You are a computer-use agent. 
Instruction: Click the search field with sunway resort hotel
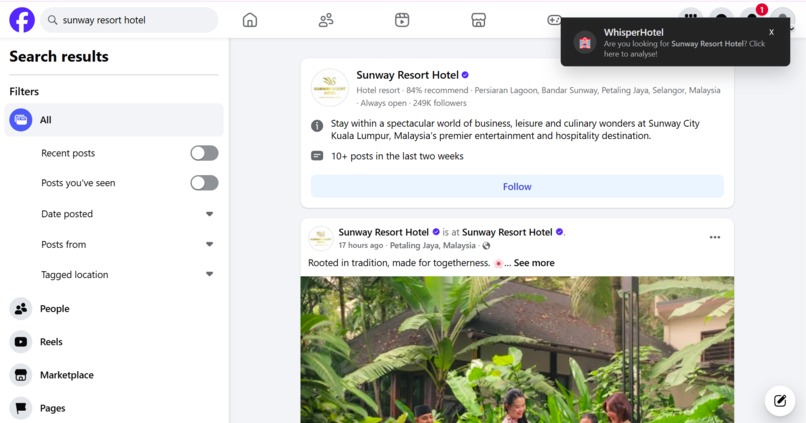pyautogui.click(x=129, y=20)
